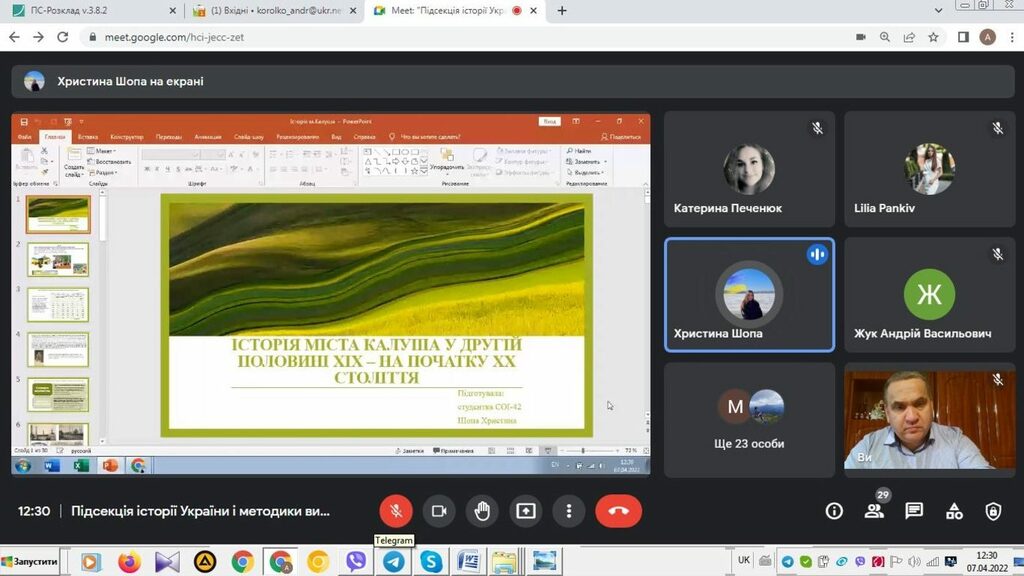Viewport: 1024px width, 576px height.
Task: Open the Chrome three-dot menu
Action: pyautogui.click(x=1010, y=37)
